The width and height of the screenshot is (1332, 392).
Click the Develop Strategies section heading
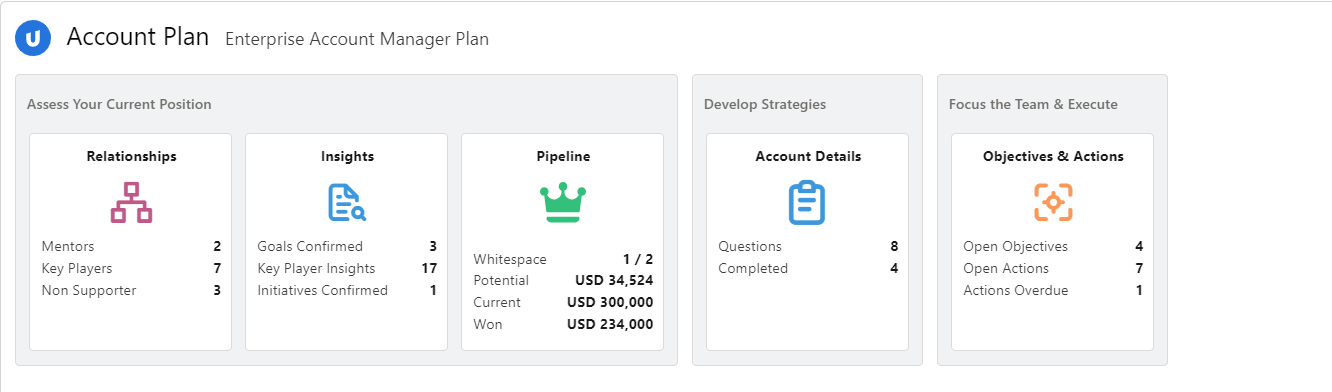765,104
